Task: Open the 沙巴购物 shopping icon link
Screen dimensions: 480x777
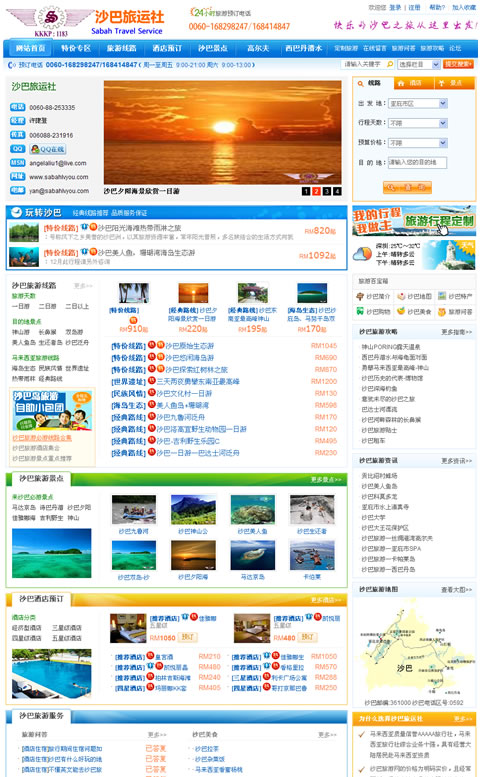Action: point(373,312)
